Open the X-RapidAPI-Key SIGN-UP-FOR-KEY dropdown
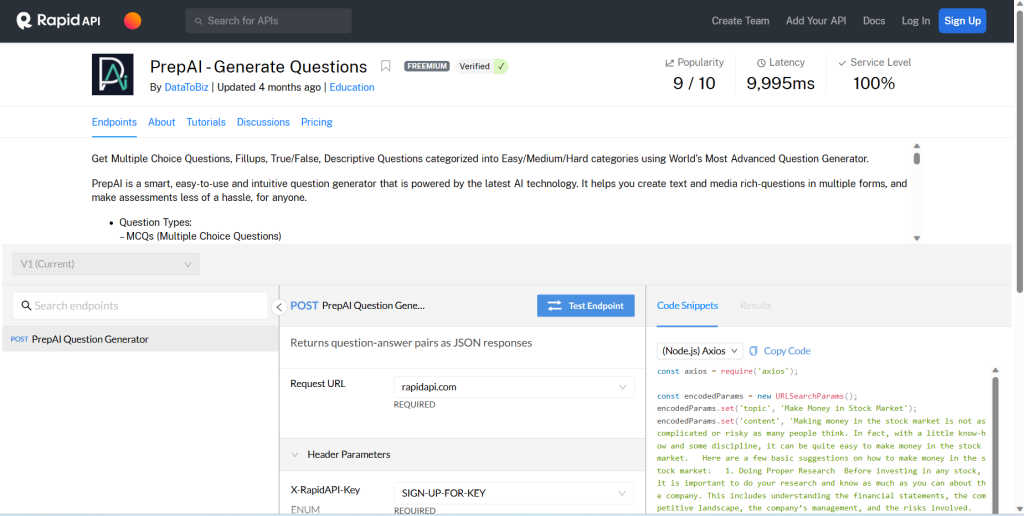This screenshot has height=516, width=1024. coord(514,493)
